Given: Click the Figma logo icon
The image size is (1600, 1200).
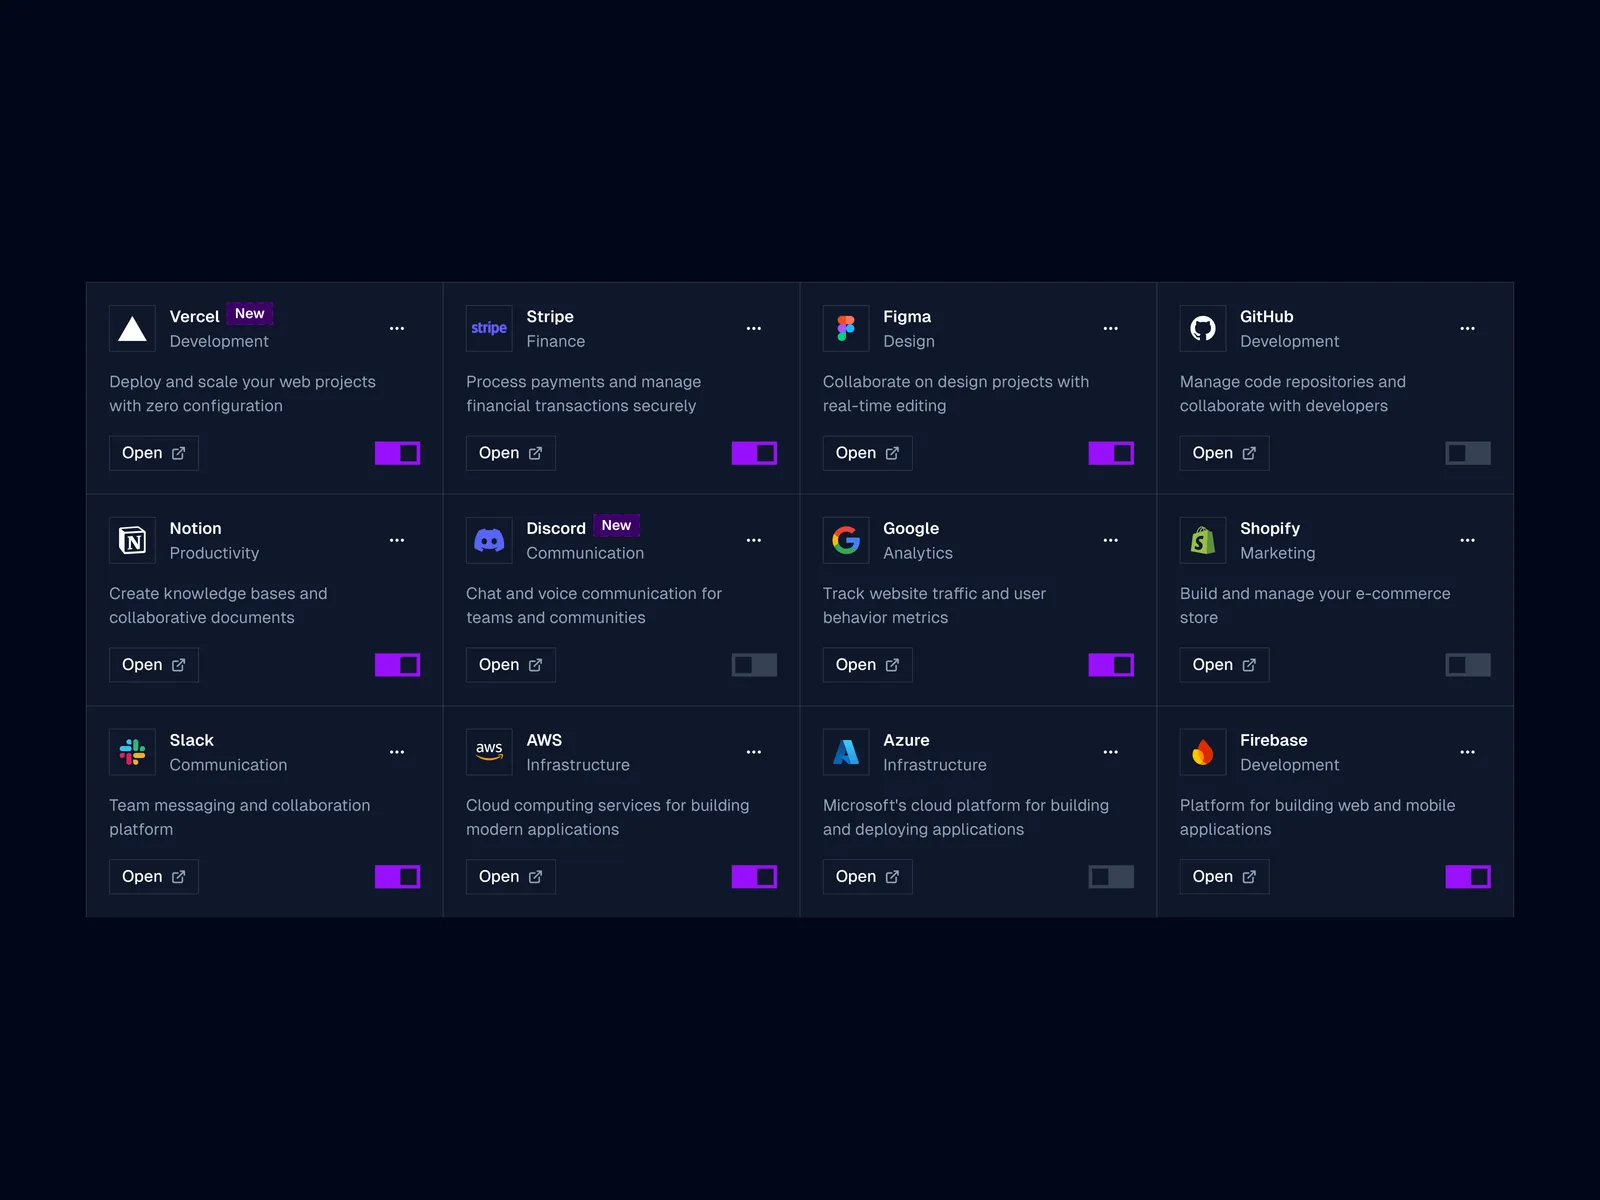Looking at the screenshot, I should 846,328.
